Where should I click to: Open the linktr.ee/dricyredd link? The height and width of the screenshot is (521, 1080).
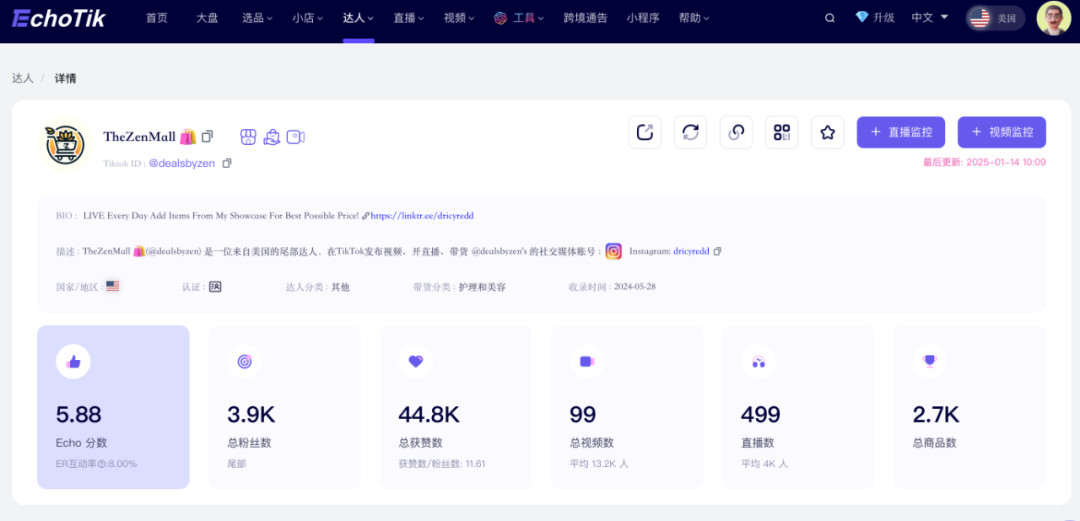pyautogui.click(x=422, y=216)
